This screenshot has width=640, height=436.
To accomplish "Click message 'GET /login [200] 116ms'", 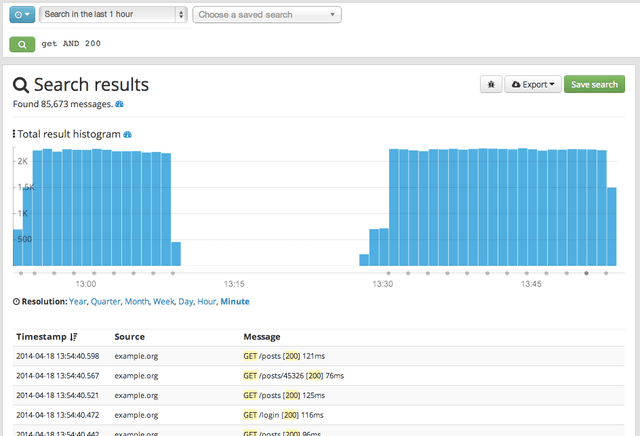I will coord(283,415).
